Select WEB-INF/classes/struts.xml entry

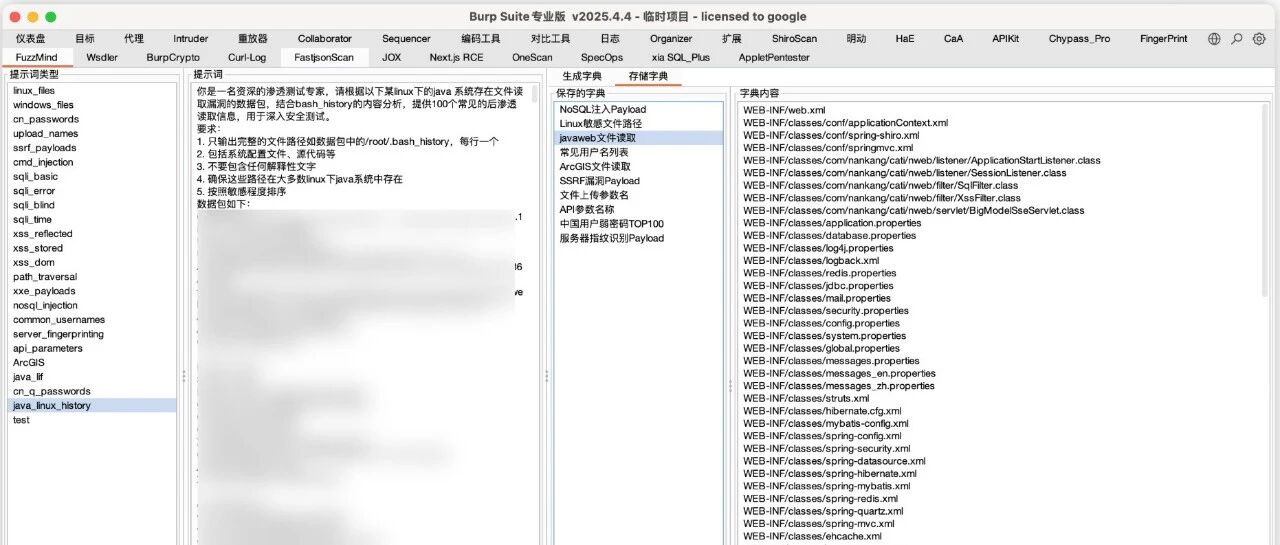pos(806,398)
